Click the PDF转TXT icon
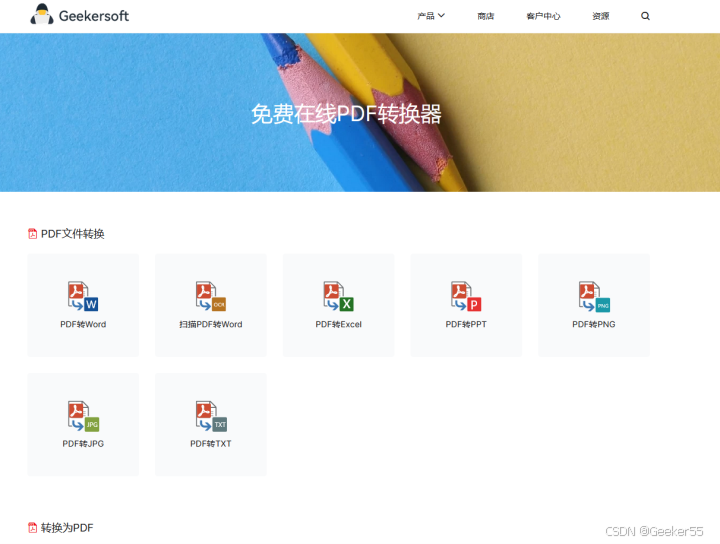The width and height of the screenshot is (720, 544). tap(211, 416)
